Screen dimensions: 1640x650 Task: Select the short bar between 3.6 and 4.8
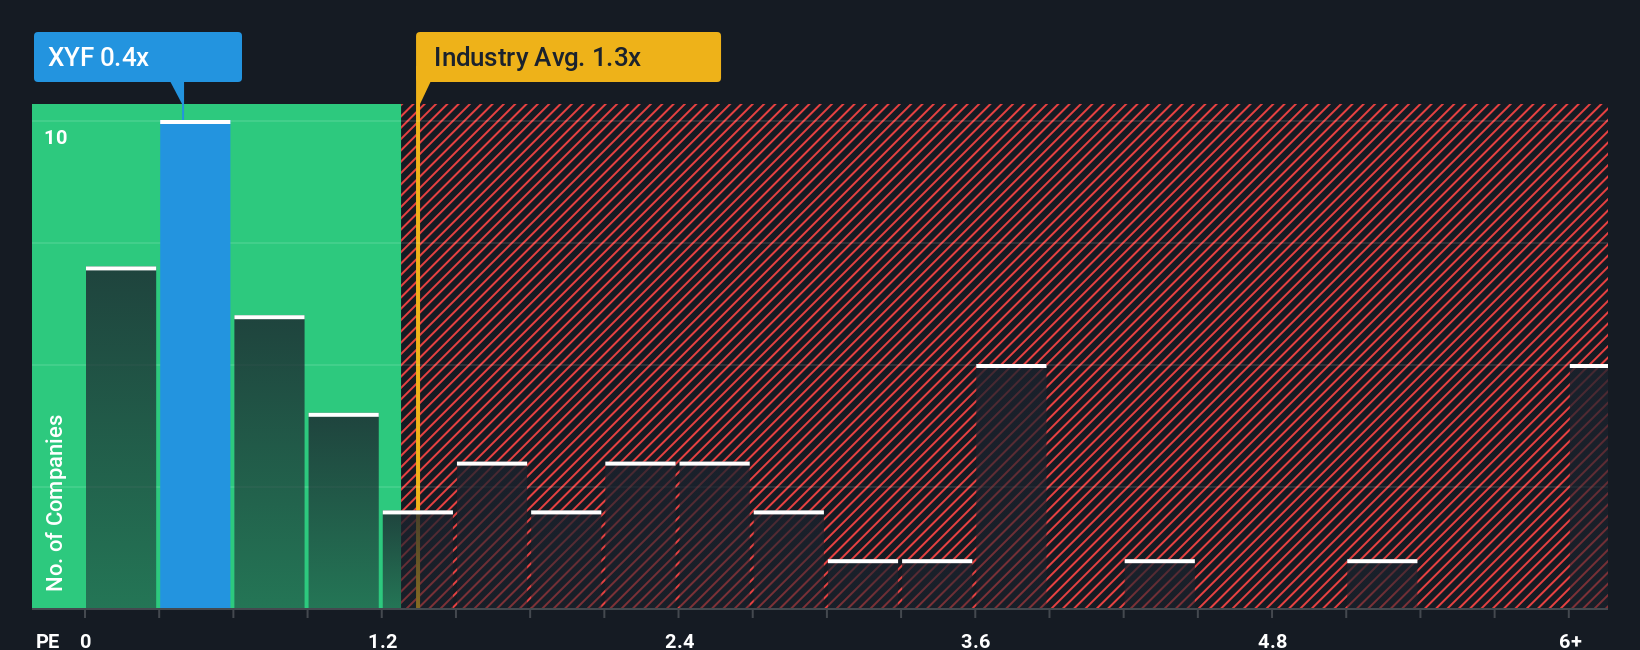(1159, 583)
